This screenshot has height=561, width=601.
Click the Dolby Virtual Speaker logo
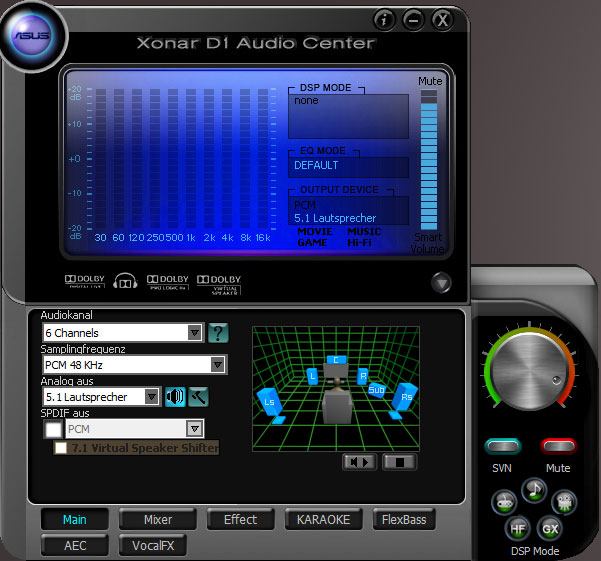tap(219, 284)
